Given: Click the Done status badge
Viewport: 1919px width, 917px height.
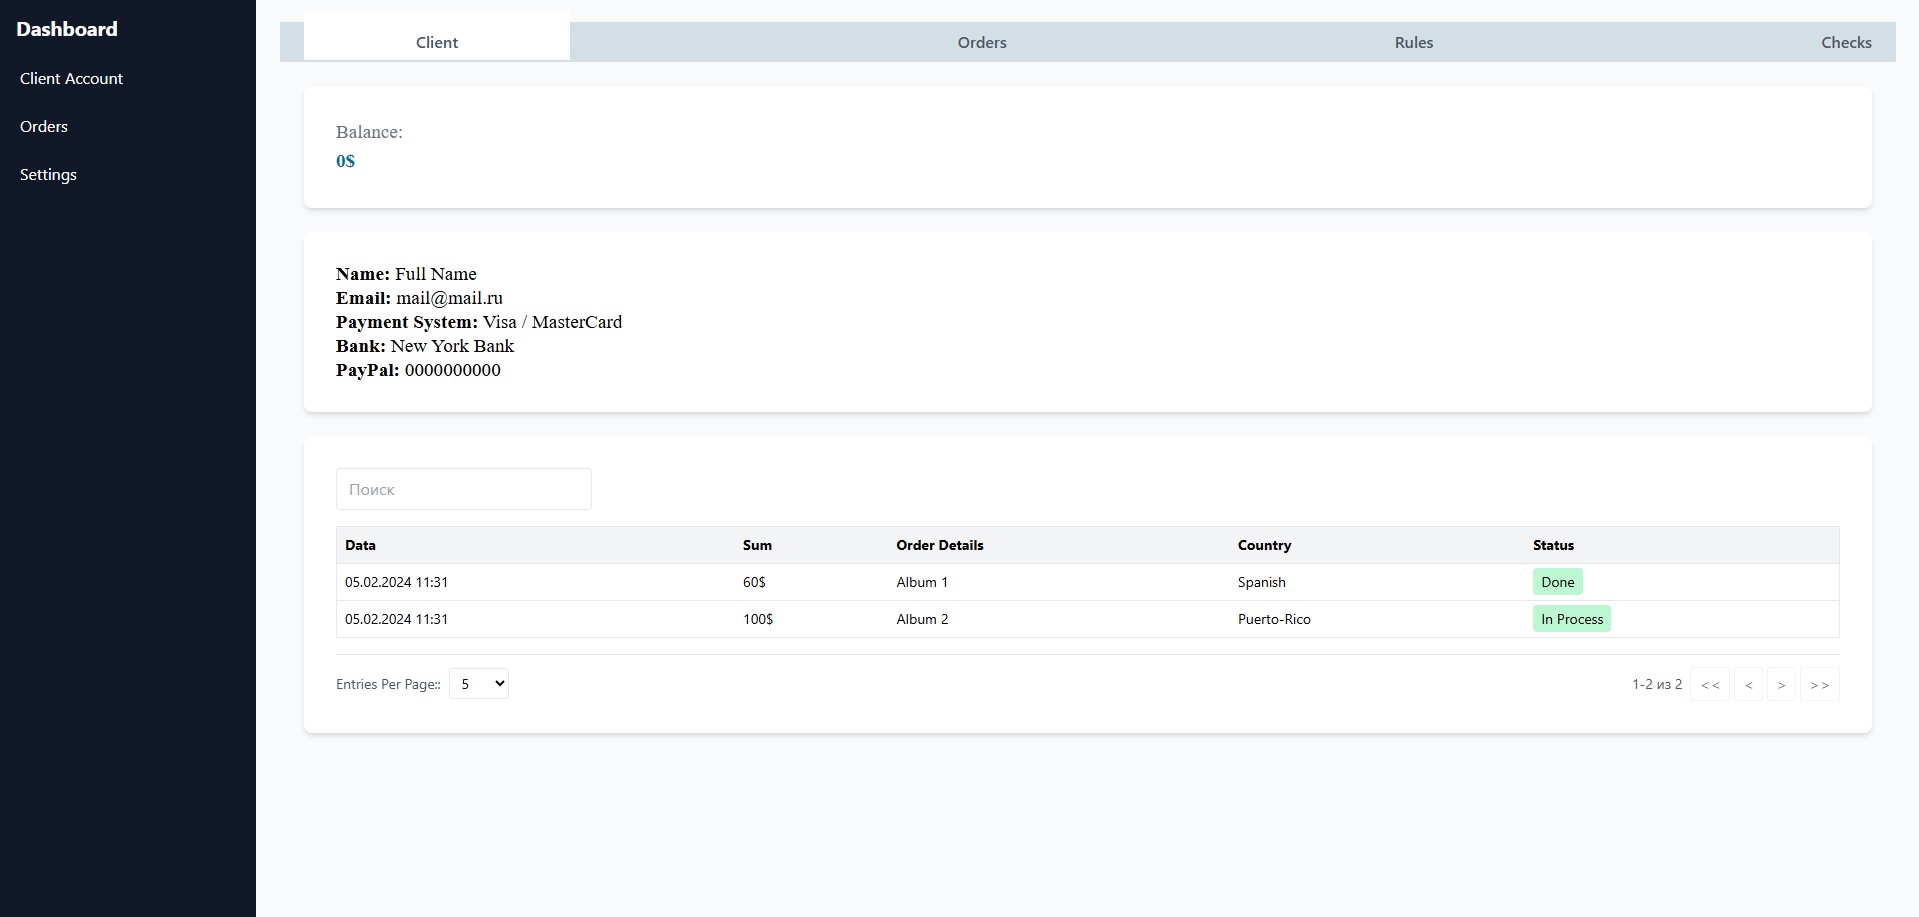Looking at the screenshot, I should coord(1557,582).
